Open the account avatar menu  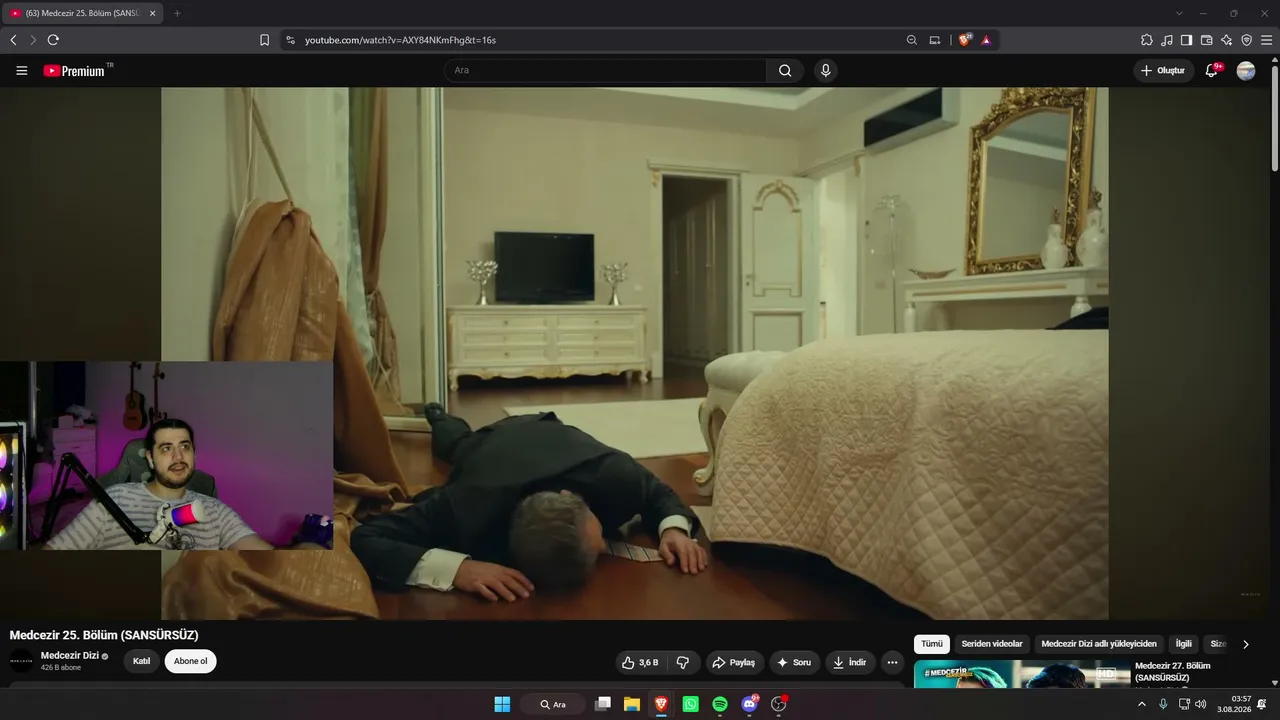click(1246, 70)
